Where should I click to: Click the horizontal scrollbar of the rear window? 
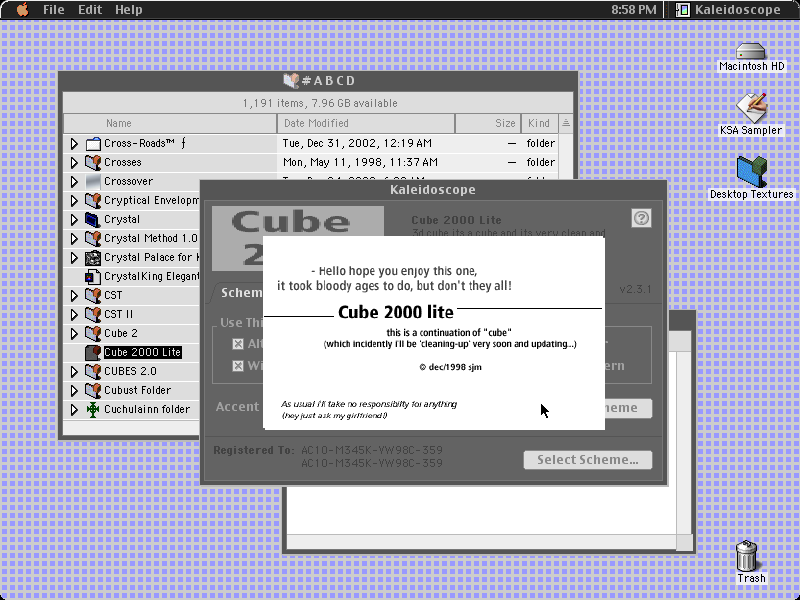click(482, 542)
